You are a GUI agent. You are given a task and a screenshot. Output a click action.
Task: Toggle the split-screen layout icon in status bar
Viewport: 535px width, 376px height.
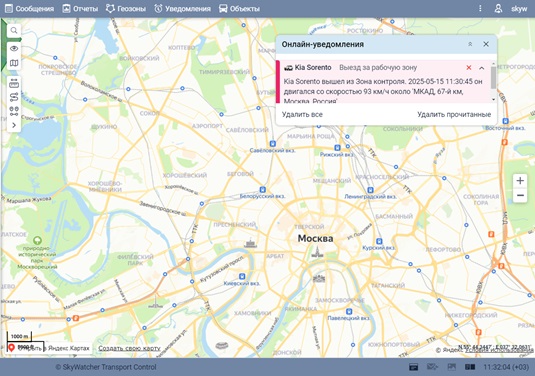470,367
